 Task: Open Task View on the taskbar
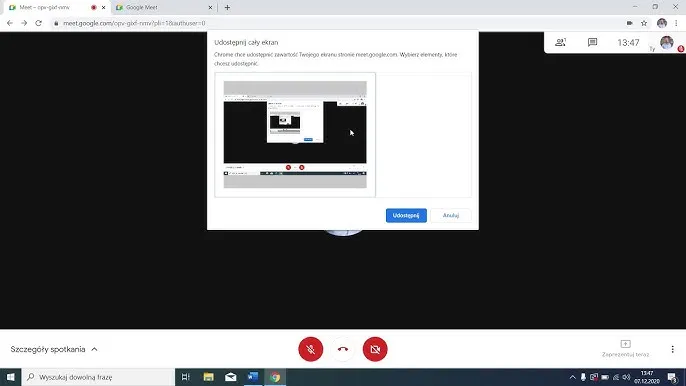(x=186, y=377)
